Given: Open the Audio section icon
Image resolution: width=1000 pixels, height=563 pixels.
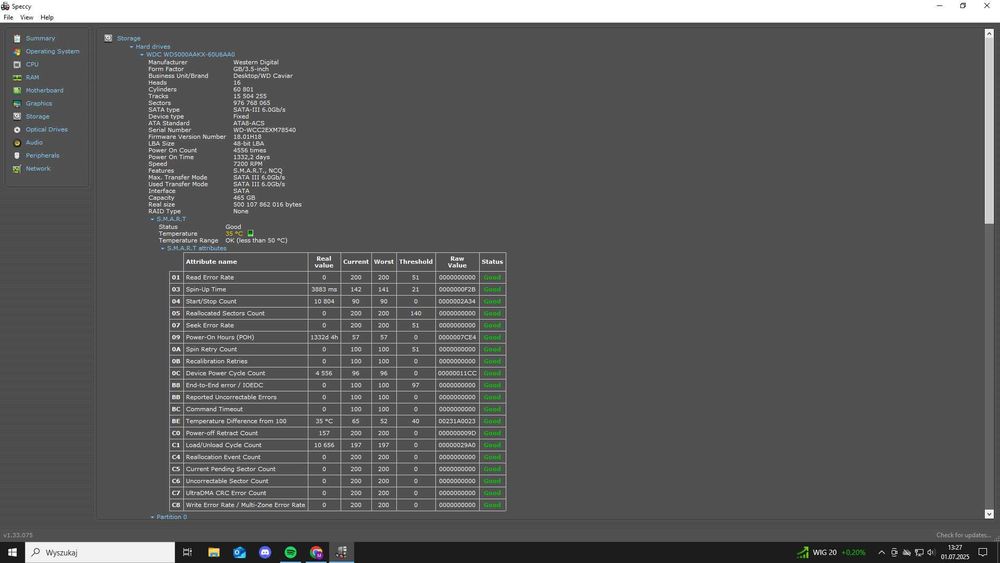Looking at the screenshot, I should click(17, 143).
